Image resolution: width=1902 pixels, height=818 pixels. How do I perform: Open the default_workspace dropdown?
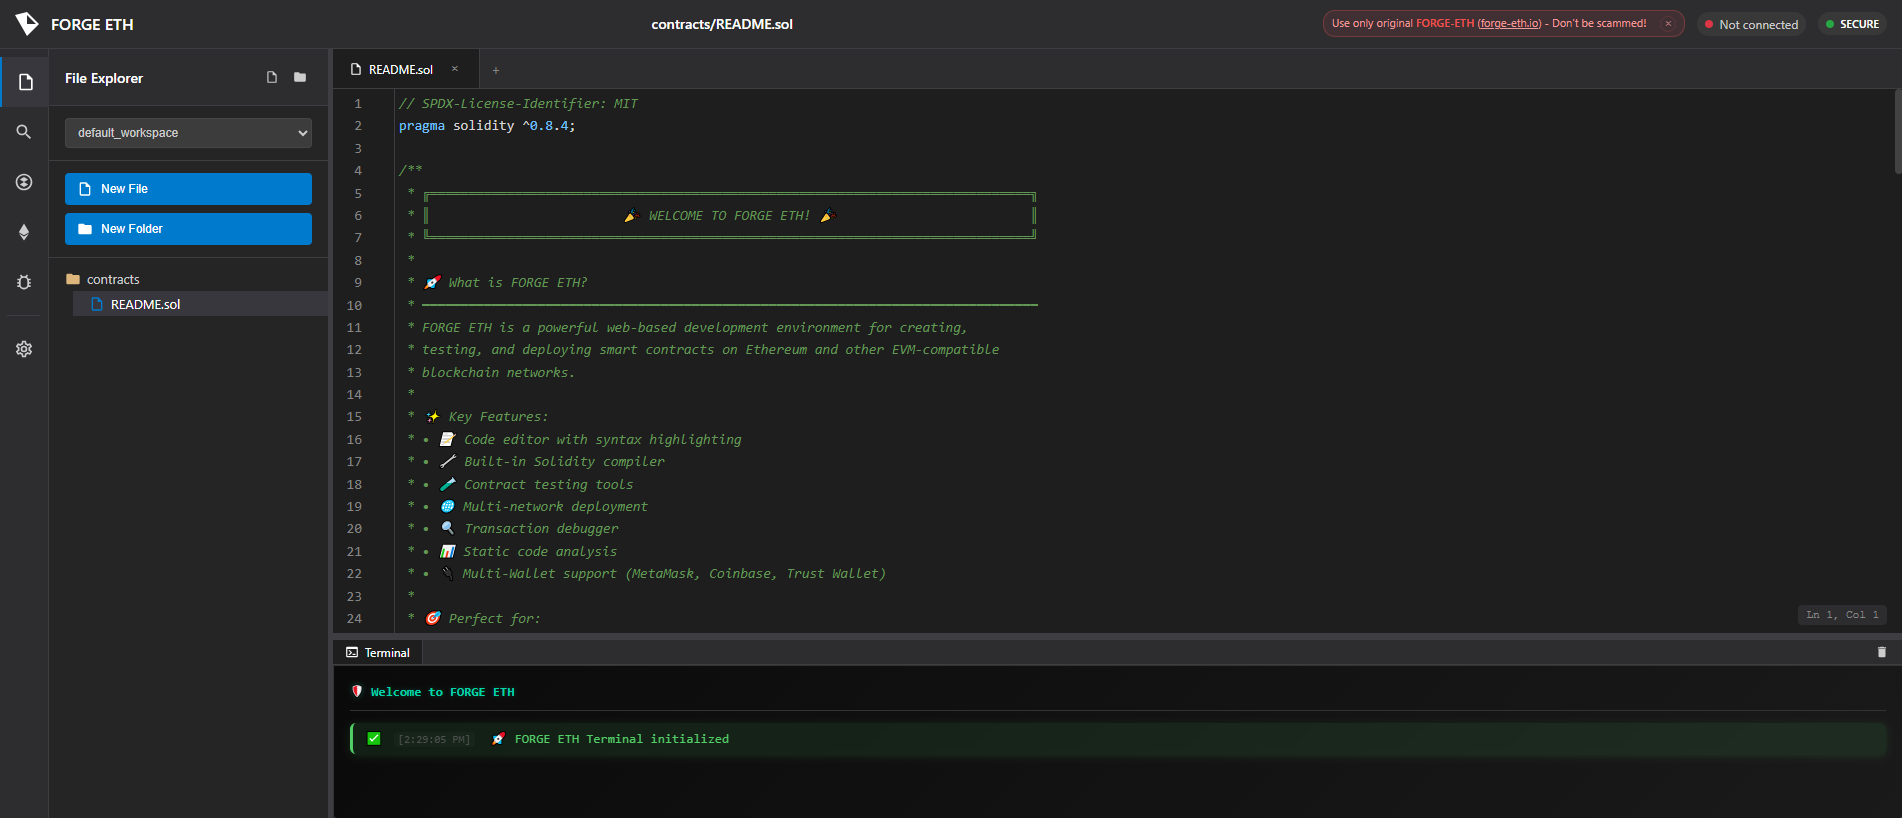tap(188, 133)
